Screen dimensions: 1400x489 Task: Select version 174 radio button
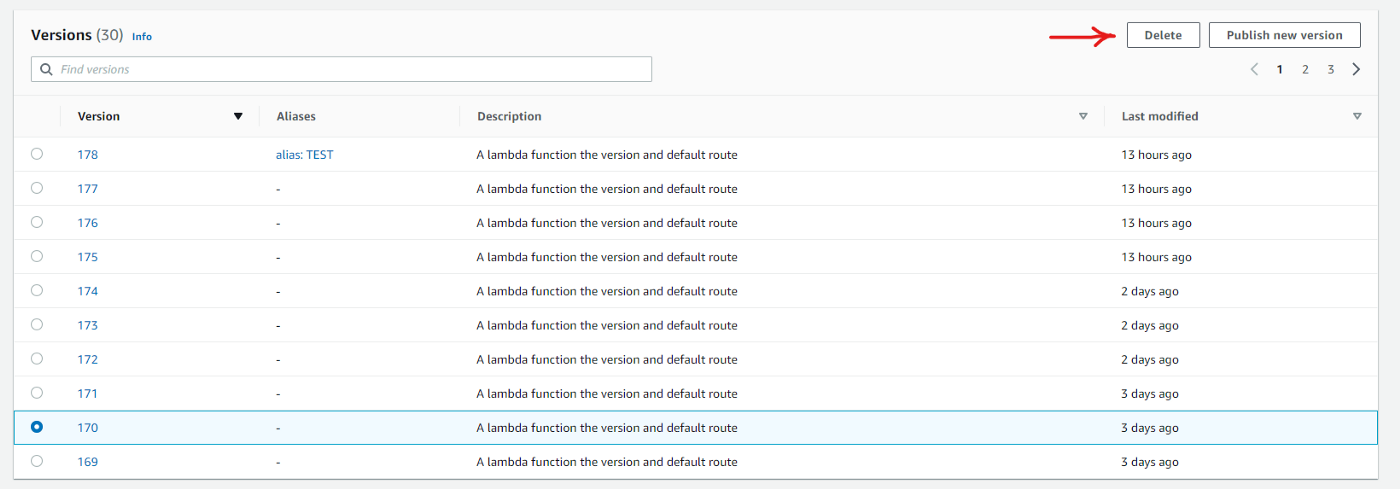(x=37, y=290)
